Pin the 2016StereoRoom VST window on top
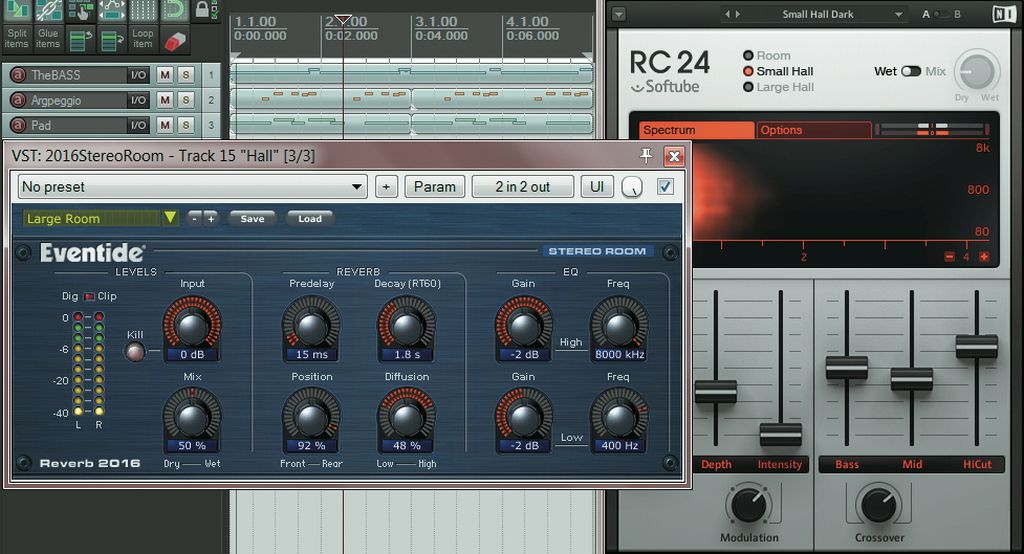Image resolution: width=1024 pixels, height=554 pixels. (x=646, y=155)
